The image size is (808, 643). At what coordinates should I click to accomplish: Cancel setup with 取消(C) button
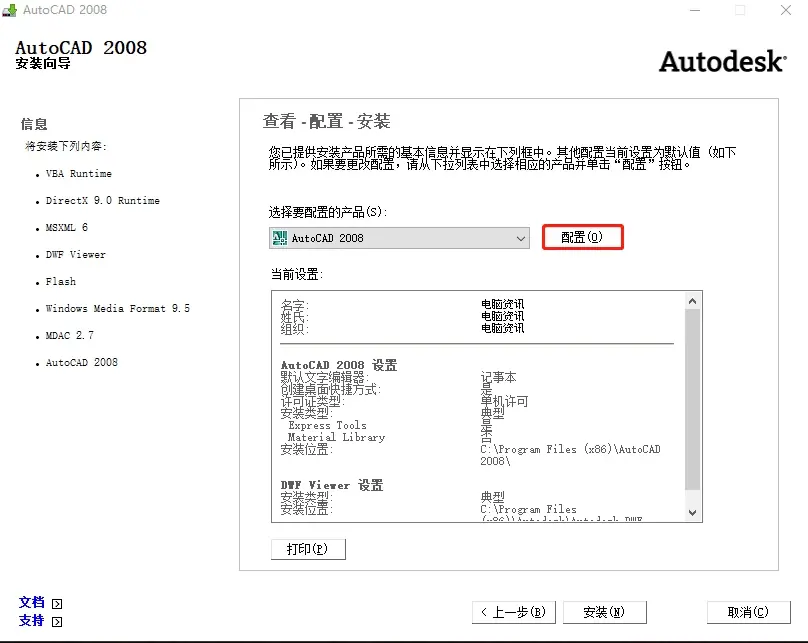748,612
